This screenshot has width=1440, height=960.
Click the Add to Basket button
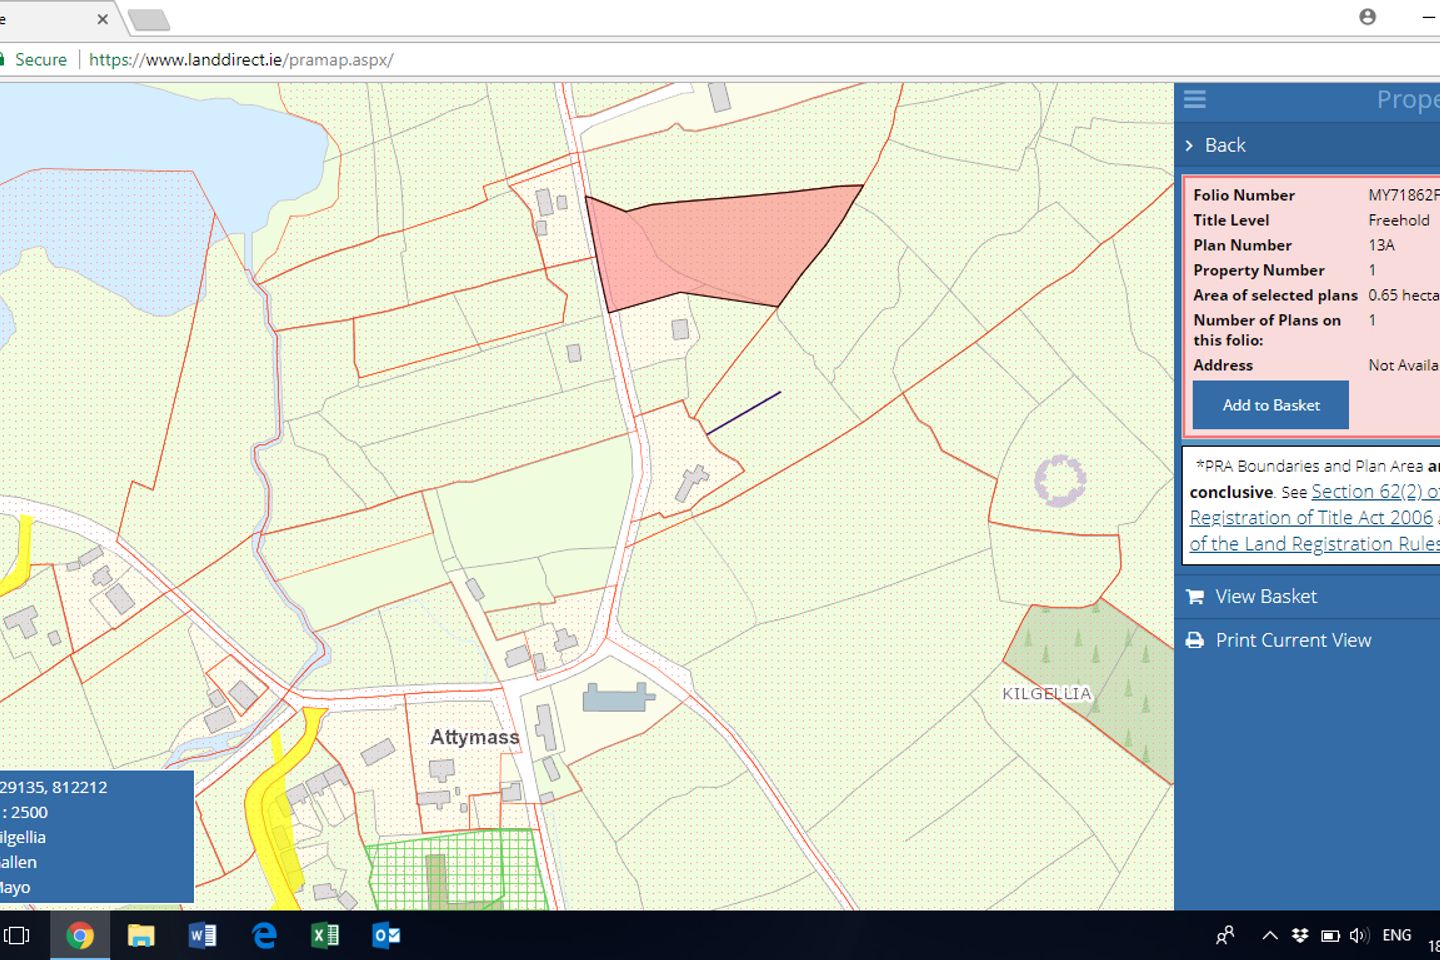[1270, 405]
